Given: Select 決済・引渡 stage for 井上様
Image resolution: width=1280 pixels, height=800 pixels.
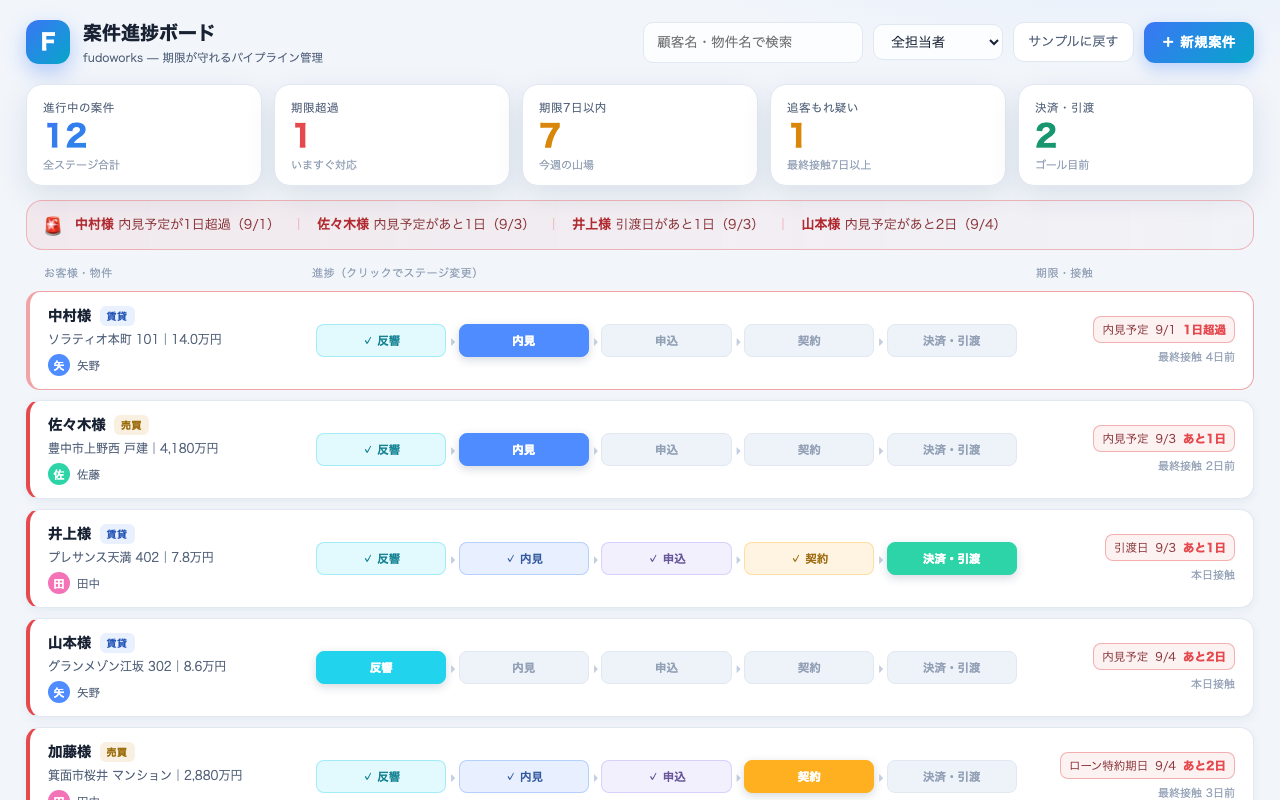Looking at the screenshot, I should pos(952,559).
